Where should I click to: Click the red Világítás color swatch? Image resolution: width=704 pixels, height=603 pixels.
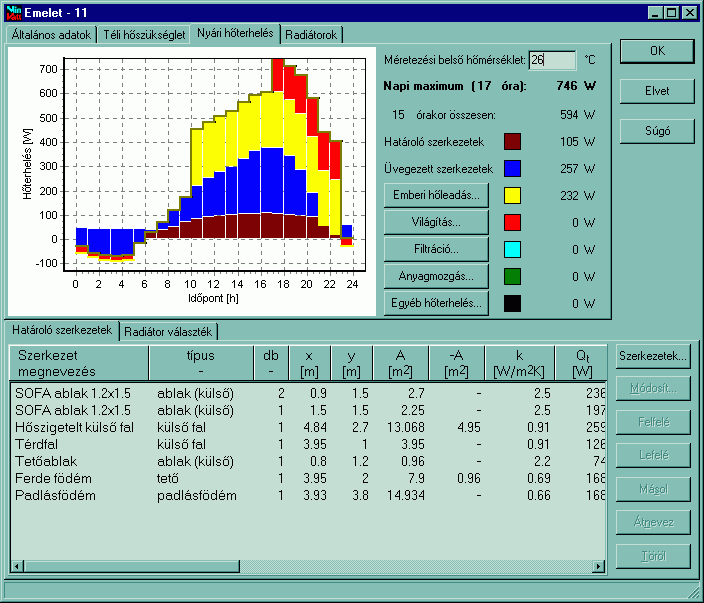512,222
